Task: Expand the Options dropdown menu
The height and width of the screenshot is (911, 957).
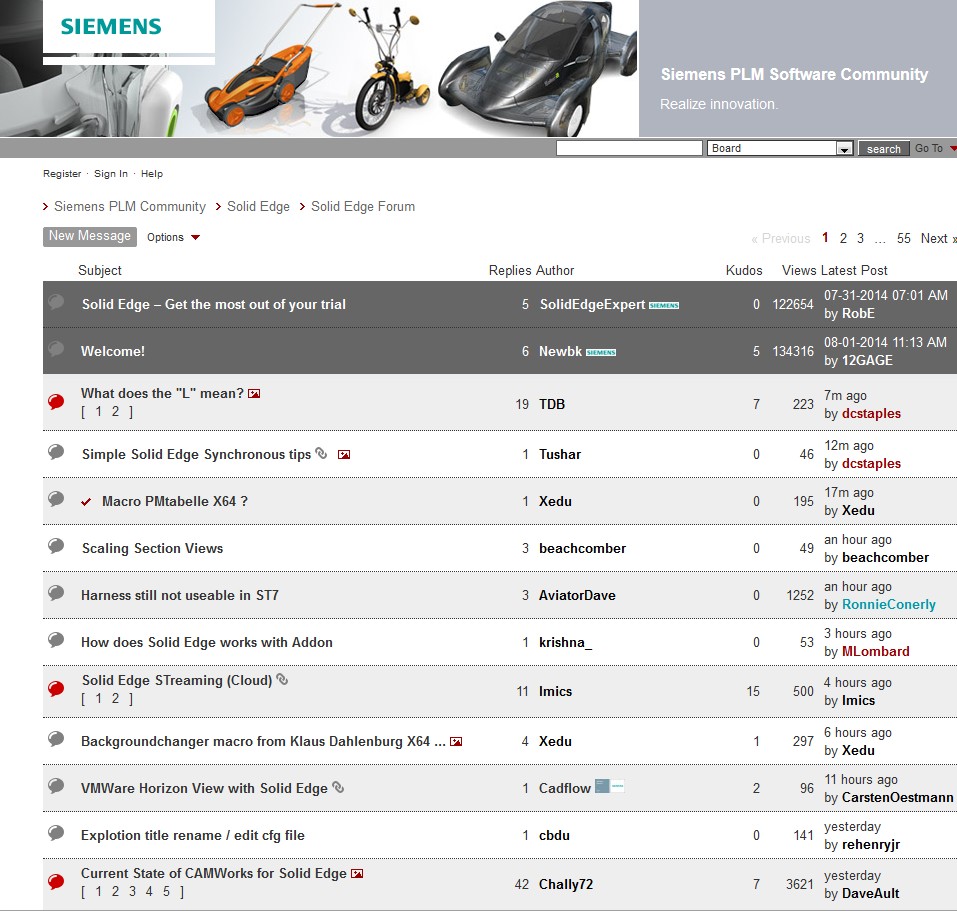Action: click(173, 237)
